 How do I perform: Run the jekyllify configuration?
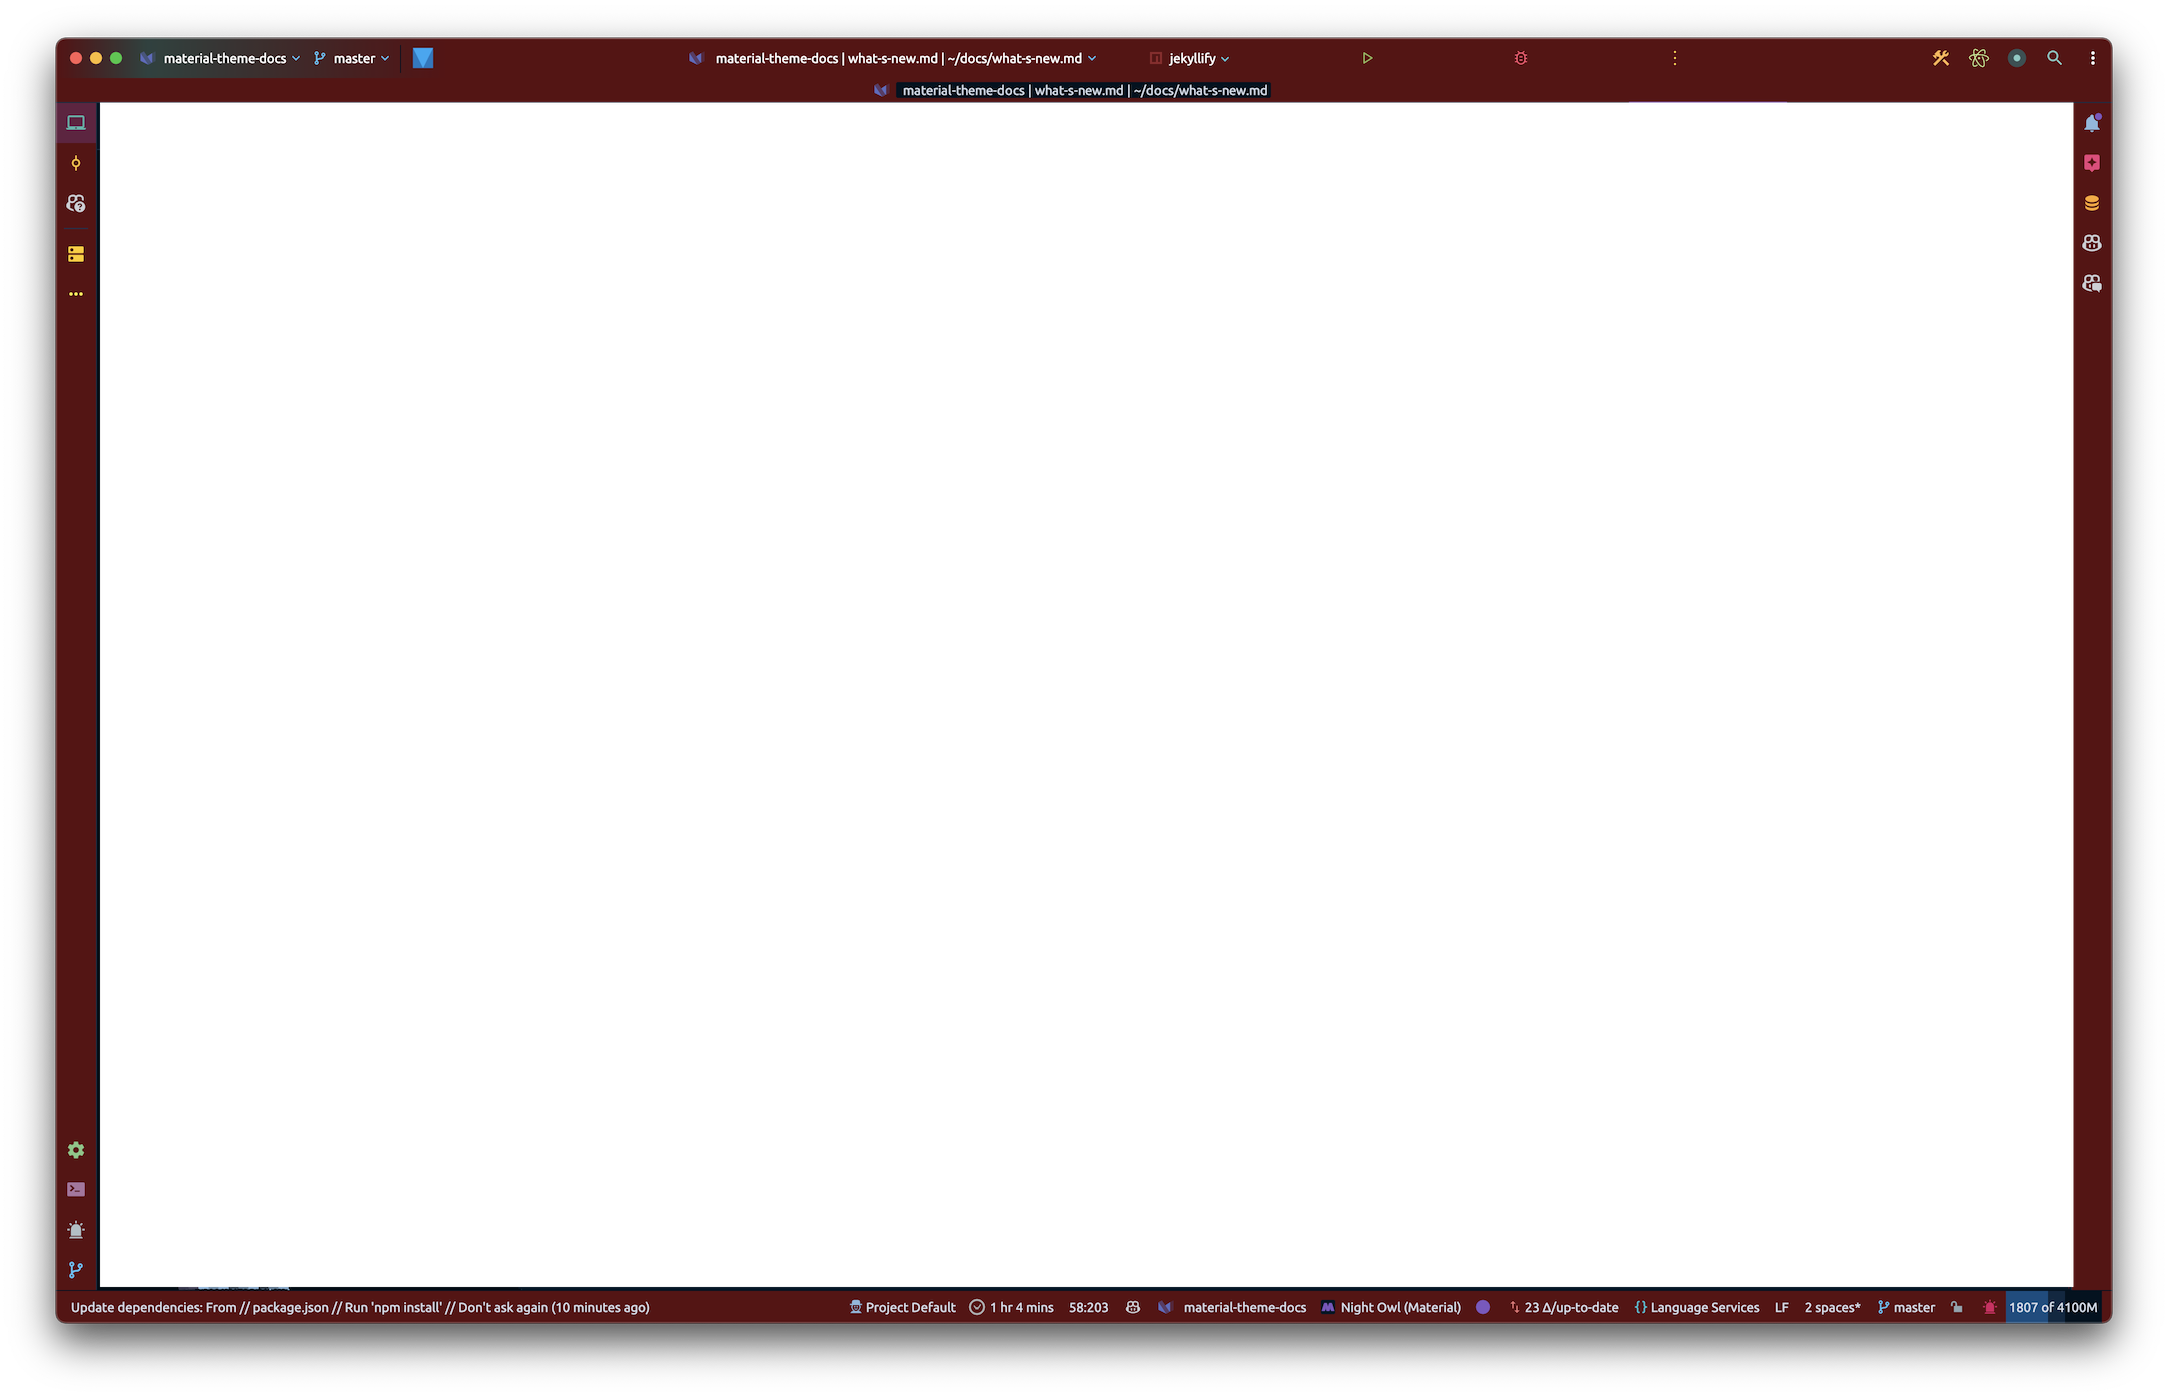coord(1367,58)
